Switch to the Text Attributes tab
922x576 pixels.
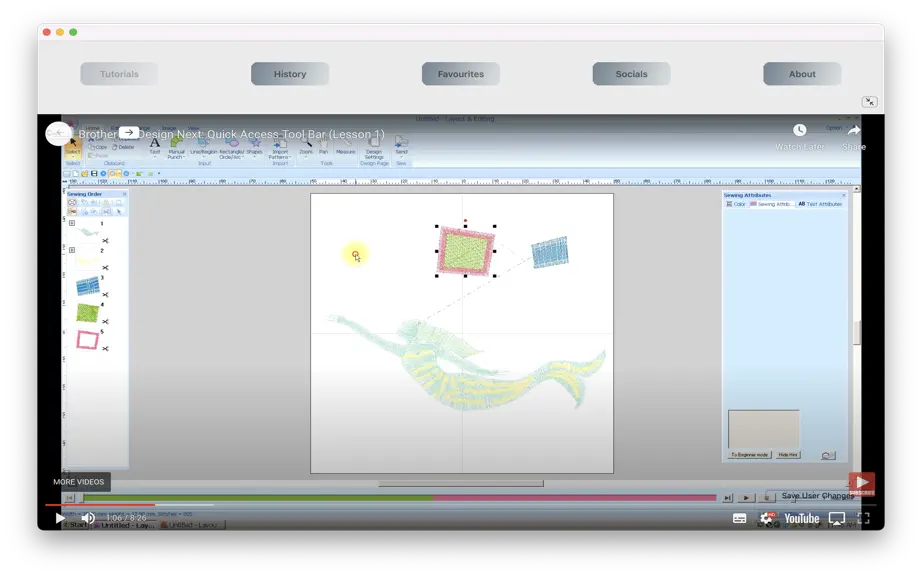coord(820,204)
